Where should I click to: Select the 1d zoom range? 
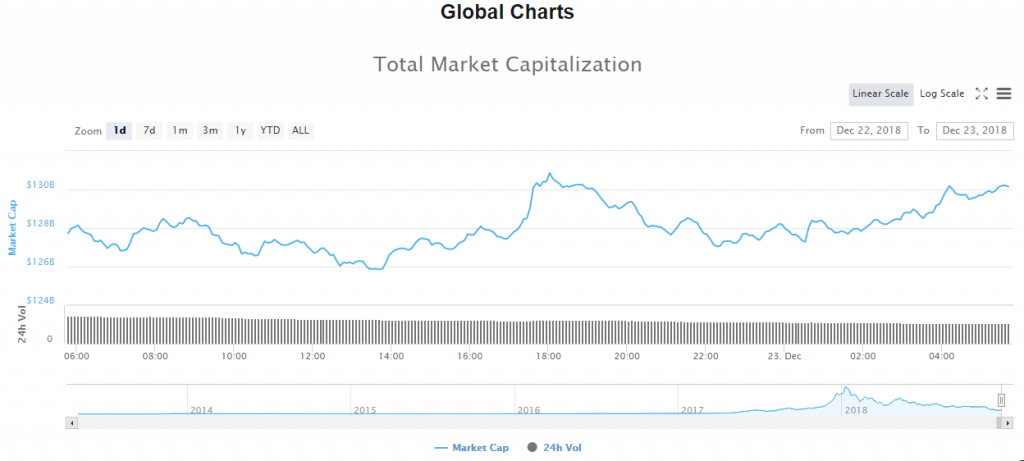pos(120,131)
